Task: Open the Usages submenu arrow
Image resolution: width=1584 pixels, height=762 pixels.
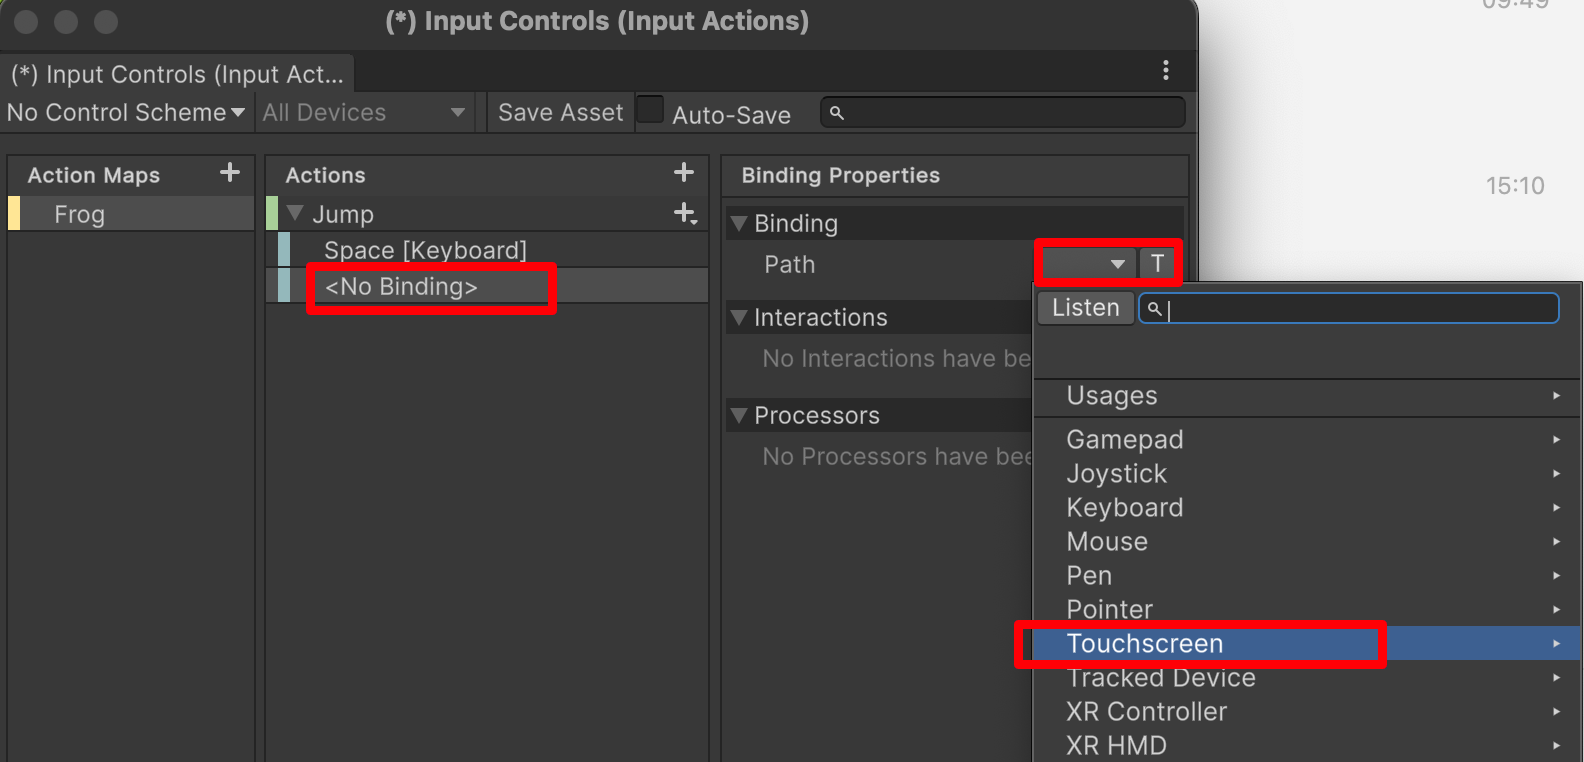Action: (1557, 396)
